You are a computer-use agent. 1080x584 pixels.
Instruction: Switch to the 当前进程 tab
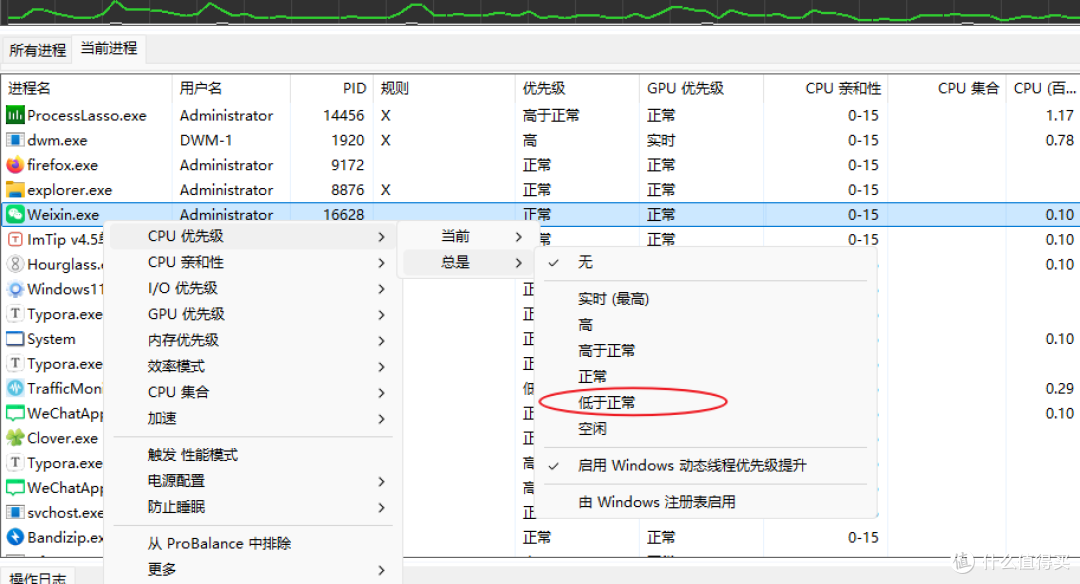click(109, 48)
